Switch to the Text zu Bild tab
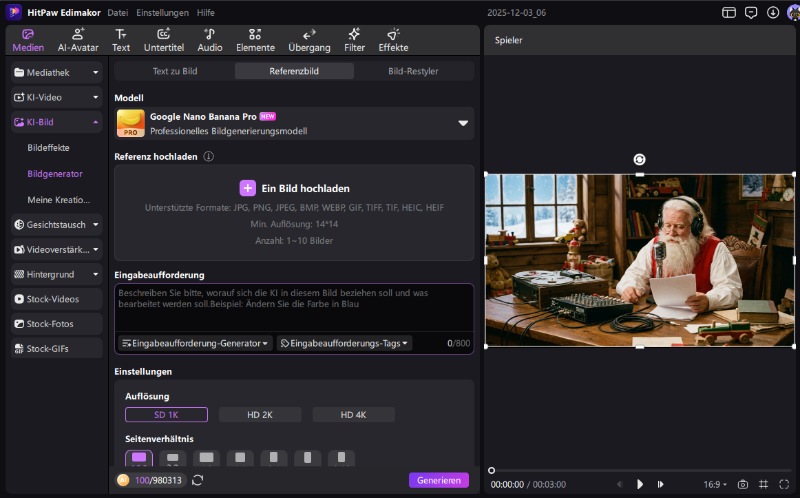This screenshot has width=800, height=498. click(174, 71)
